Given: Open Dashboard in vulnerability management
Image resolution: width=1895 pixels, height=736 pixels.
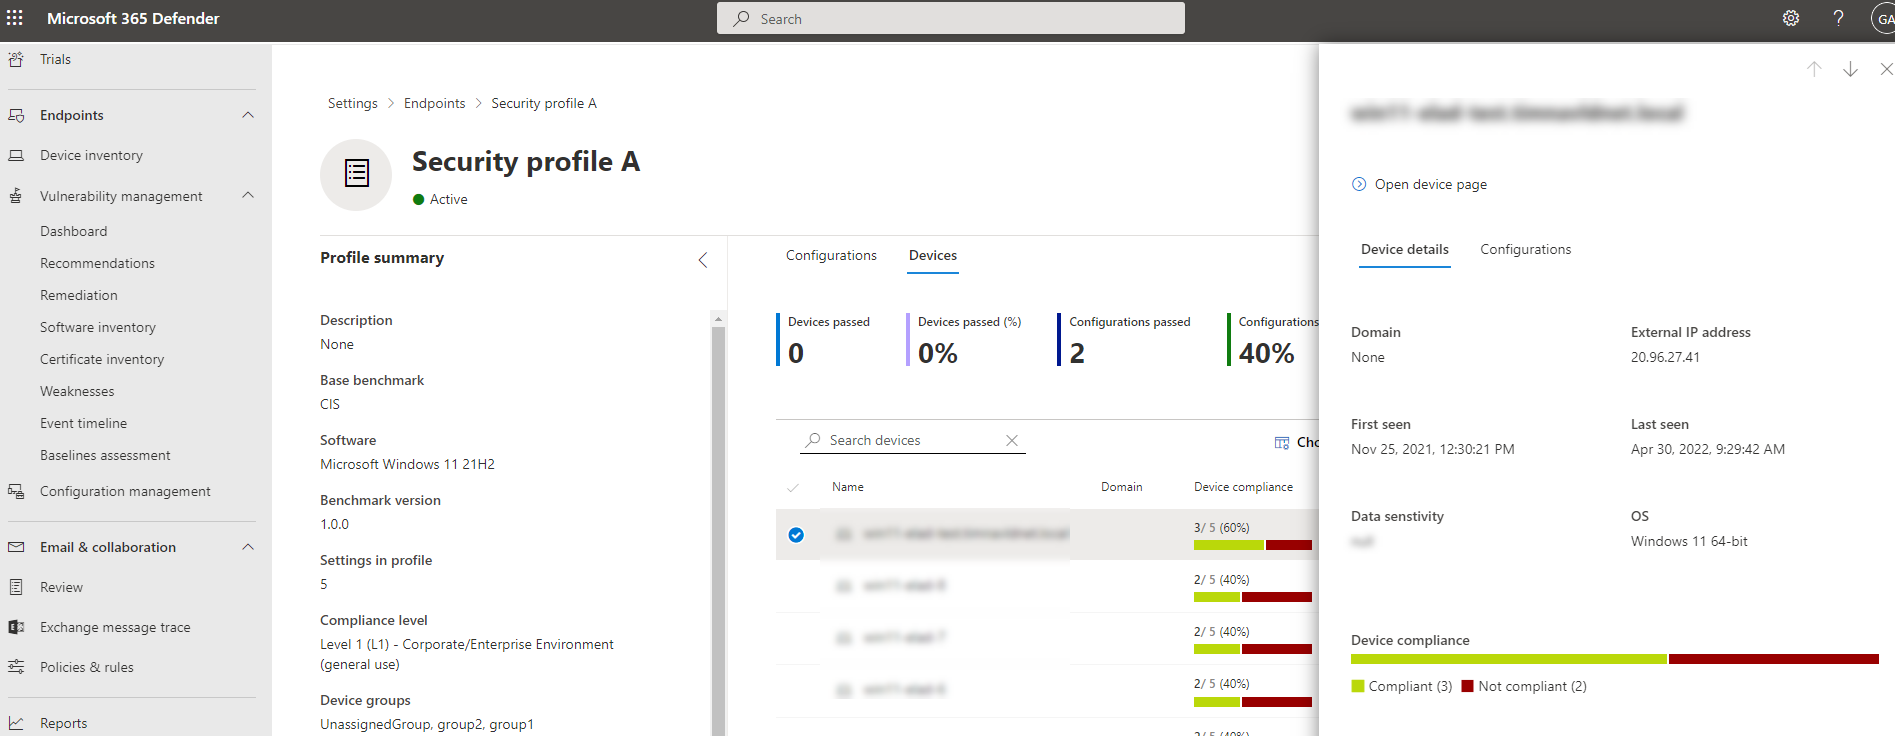Looking at the screenshot, I should click(73, 231).
